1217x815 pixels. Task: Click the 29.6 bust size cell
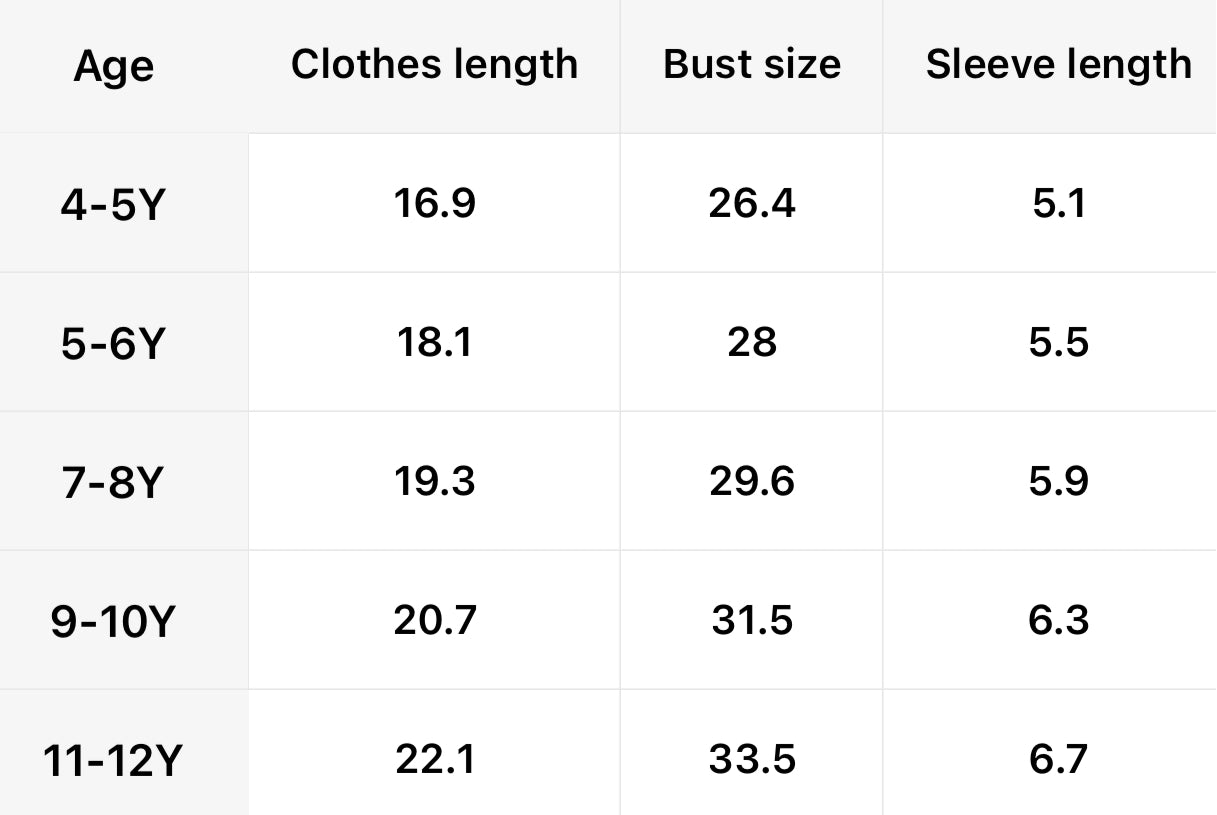coord(752,481)
